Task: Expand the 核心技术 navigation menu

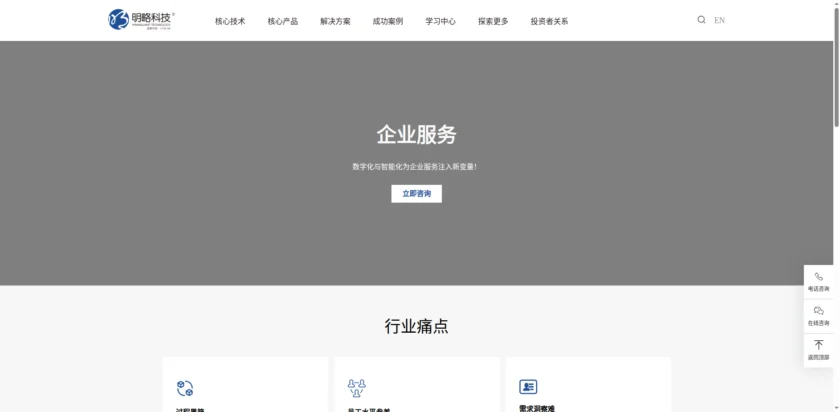Action: tap(230, 21)
